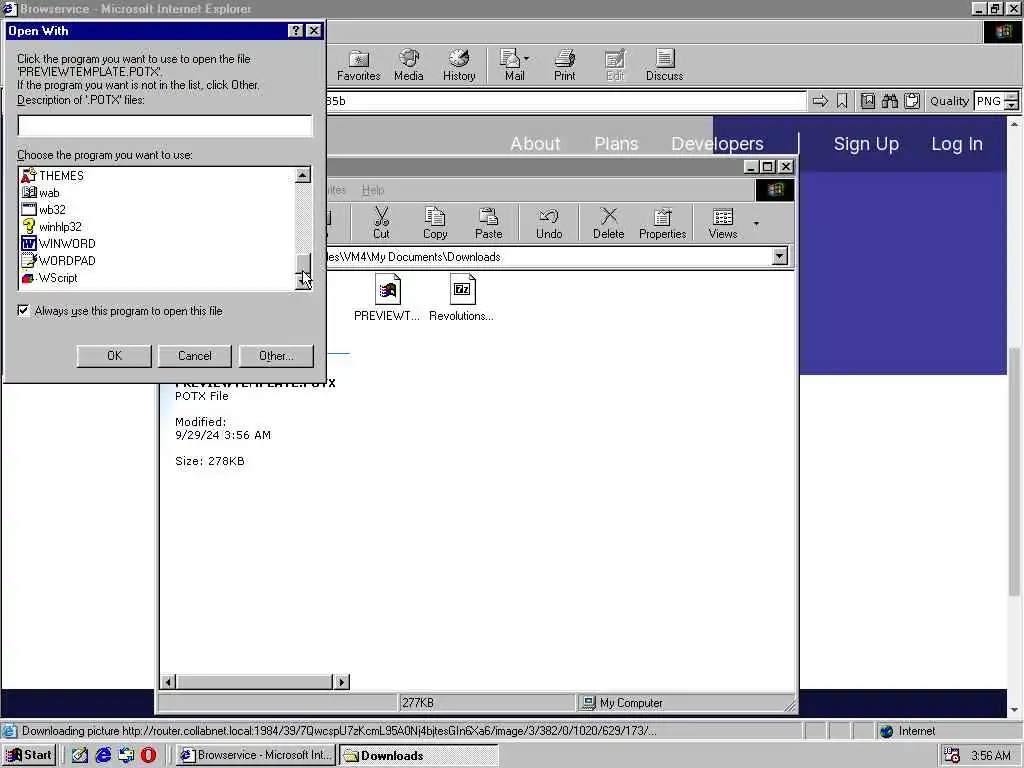The width and height of the screenshot is (1024, 768).
Task: Open the Media toolbar button
Action: click(409, 65)
